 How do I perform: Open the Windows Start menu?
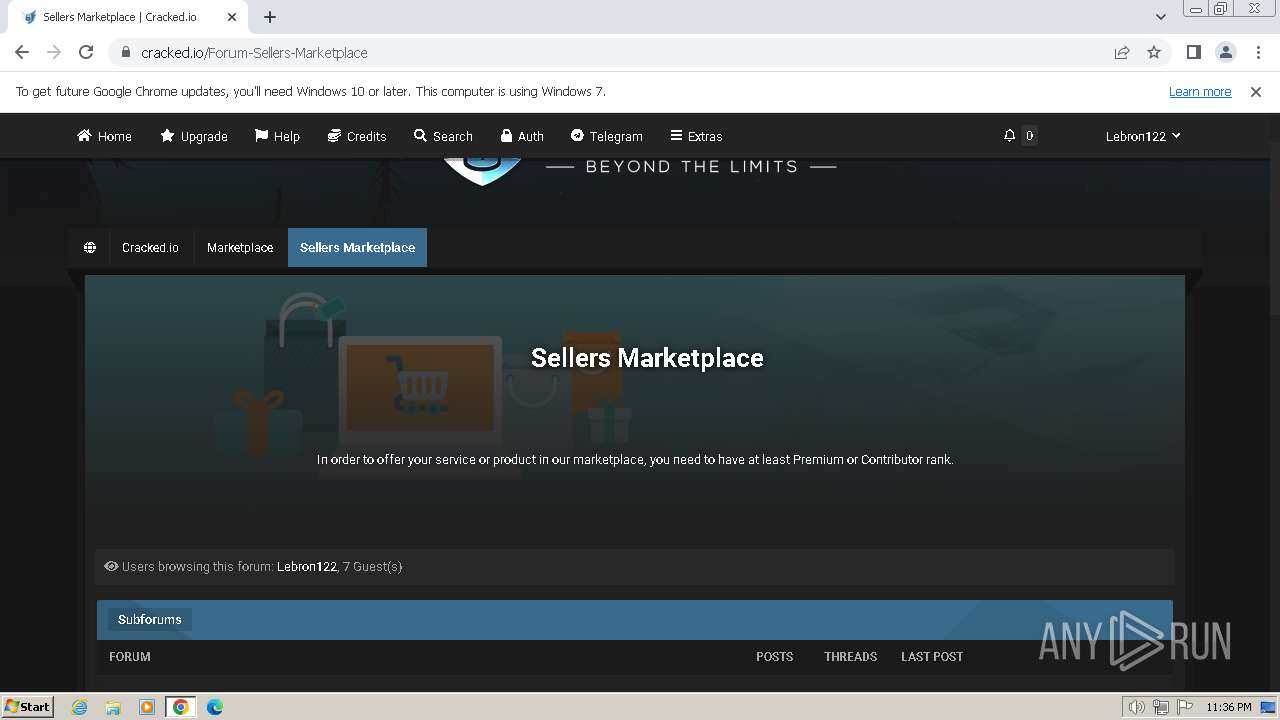(x=27, y=706)
